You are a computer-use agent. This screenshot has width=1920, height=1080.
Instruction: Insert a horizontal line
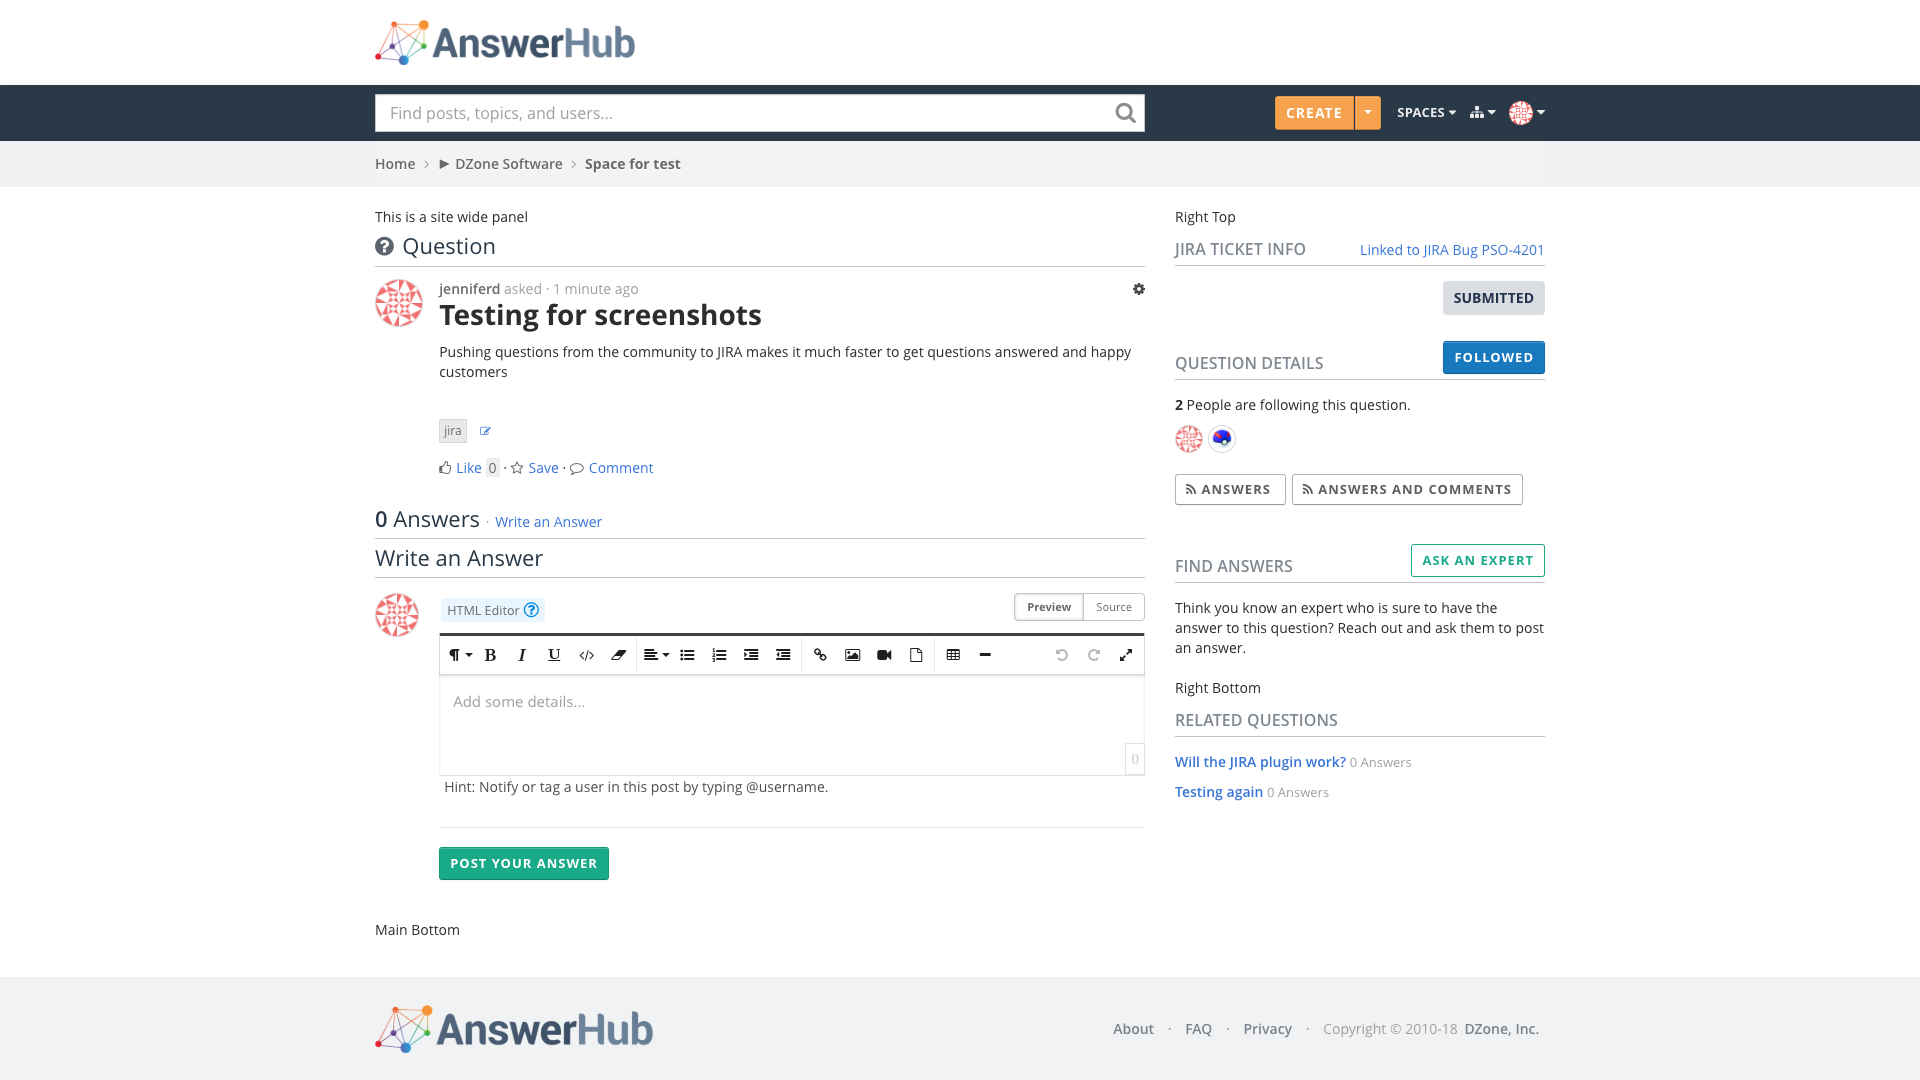click(x=985, y=655)
